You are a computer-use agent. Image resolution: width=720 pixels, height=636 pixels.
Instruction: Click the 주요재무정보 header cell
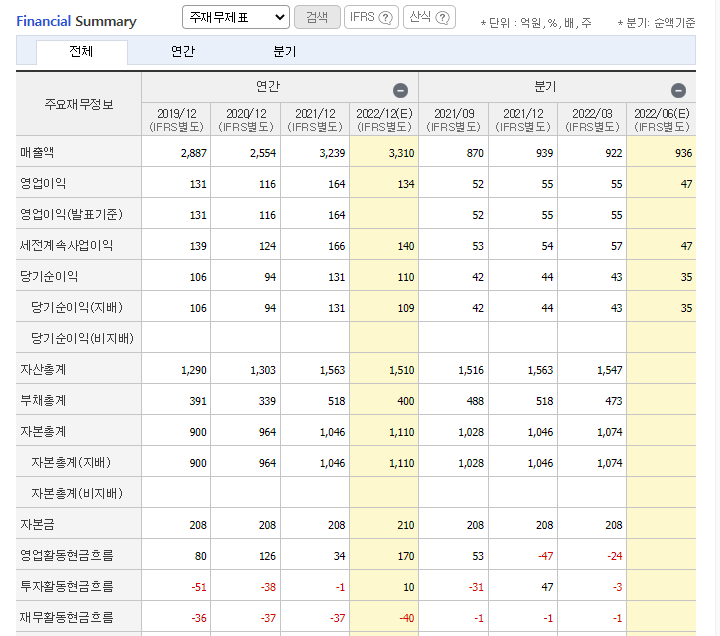[x=79, y=104]
